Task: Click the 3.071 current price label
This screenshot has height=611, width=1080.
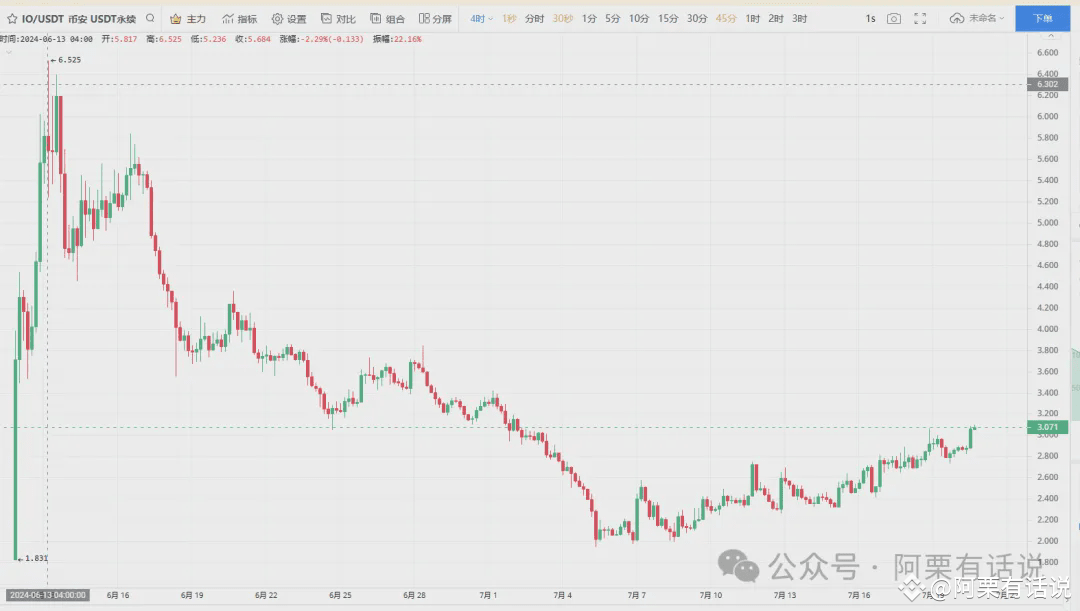Action: tap(1047, 427)
